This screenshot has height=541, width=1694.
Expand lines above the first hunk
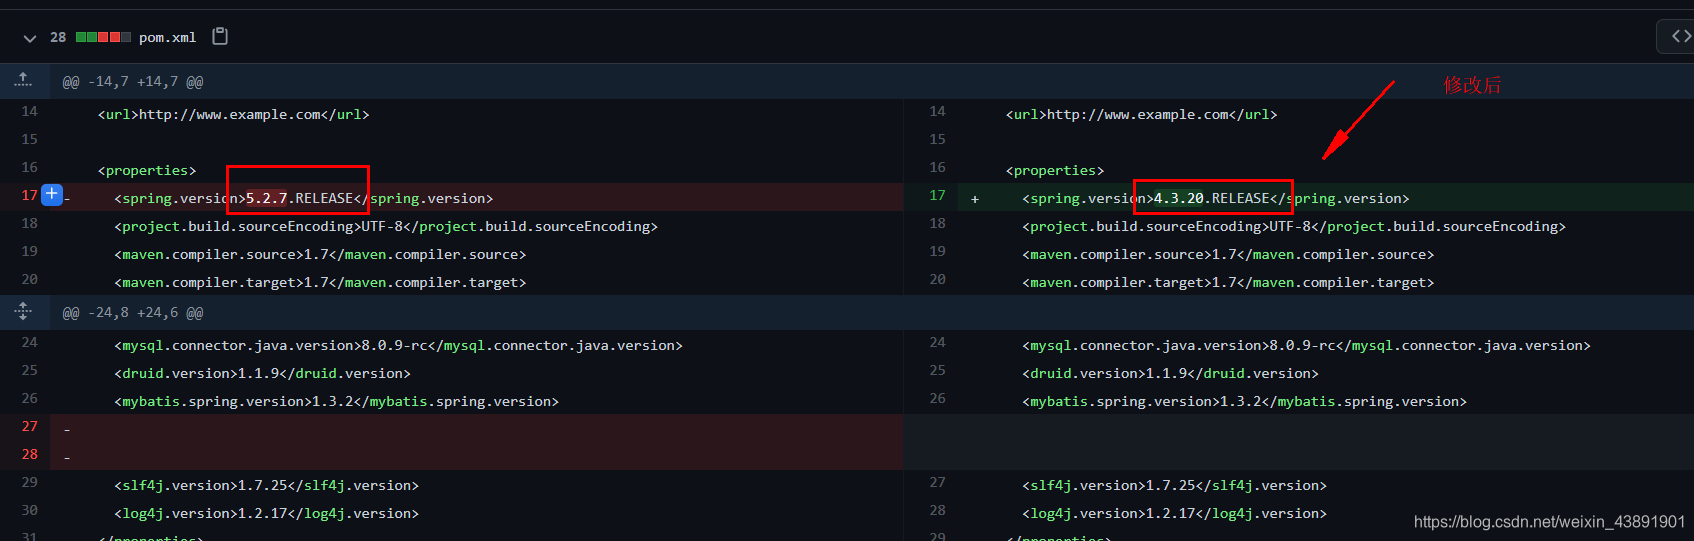coord(23,81)
